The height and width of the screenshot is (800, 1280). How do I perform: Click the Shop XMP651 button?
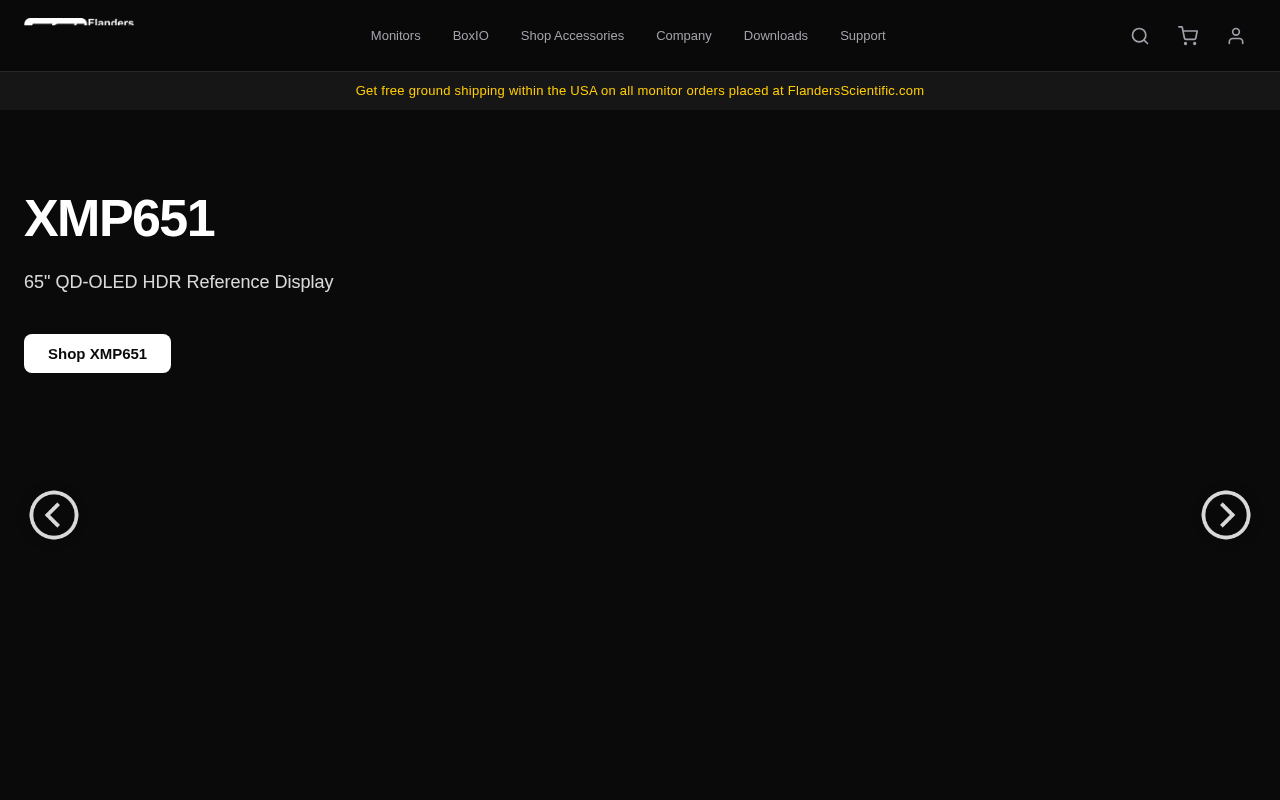[97, 353]
